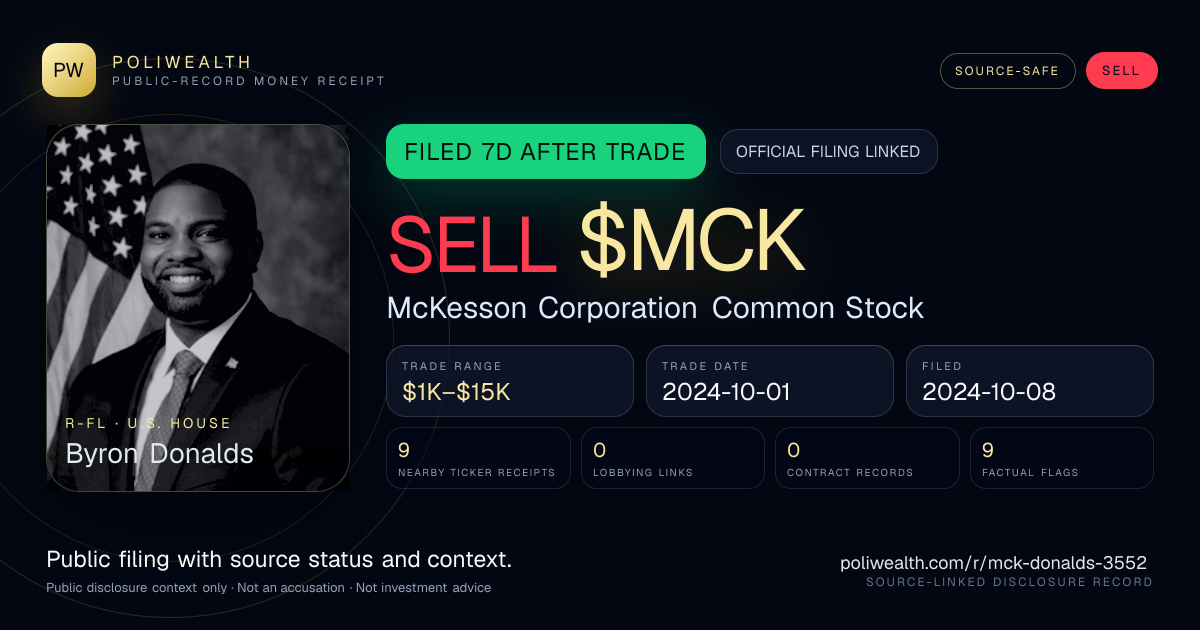Click McKesson Corporation Common Stock name
The width and height of the screenshot is (1200, 630).
tap(655, 308)
